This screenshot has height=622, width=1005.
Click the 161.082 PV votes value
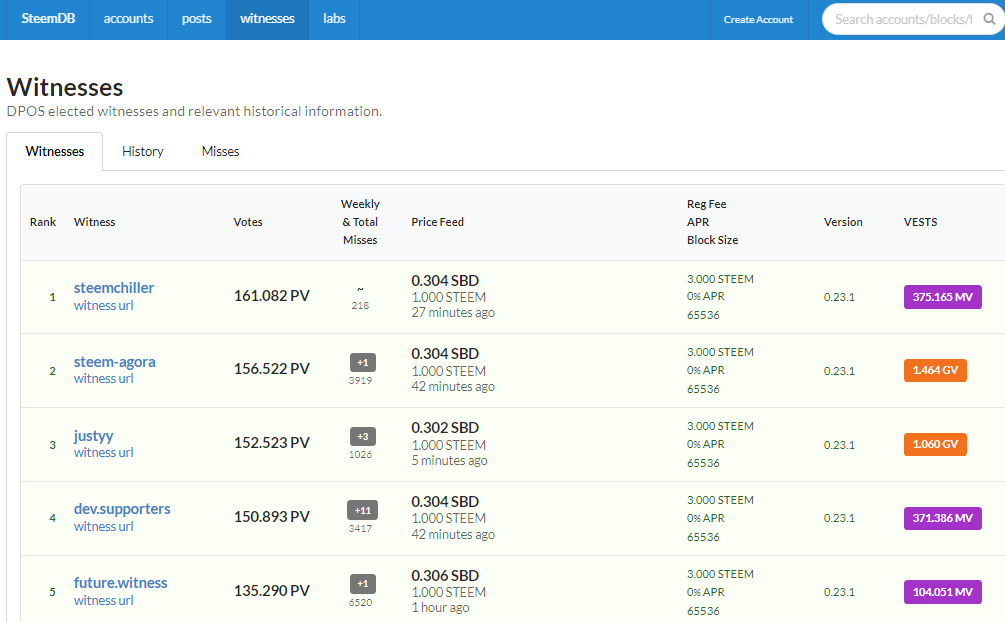coord(272,296)
